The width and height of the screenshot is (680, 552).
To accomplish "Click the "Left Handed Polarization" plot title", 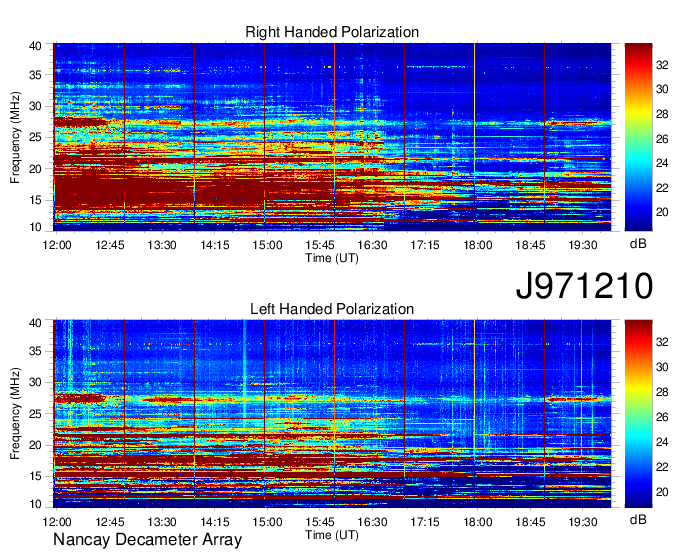I will (332, 309).
